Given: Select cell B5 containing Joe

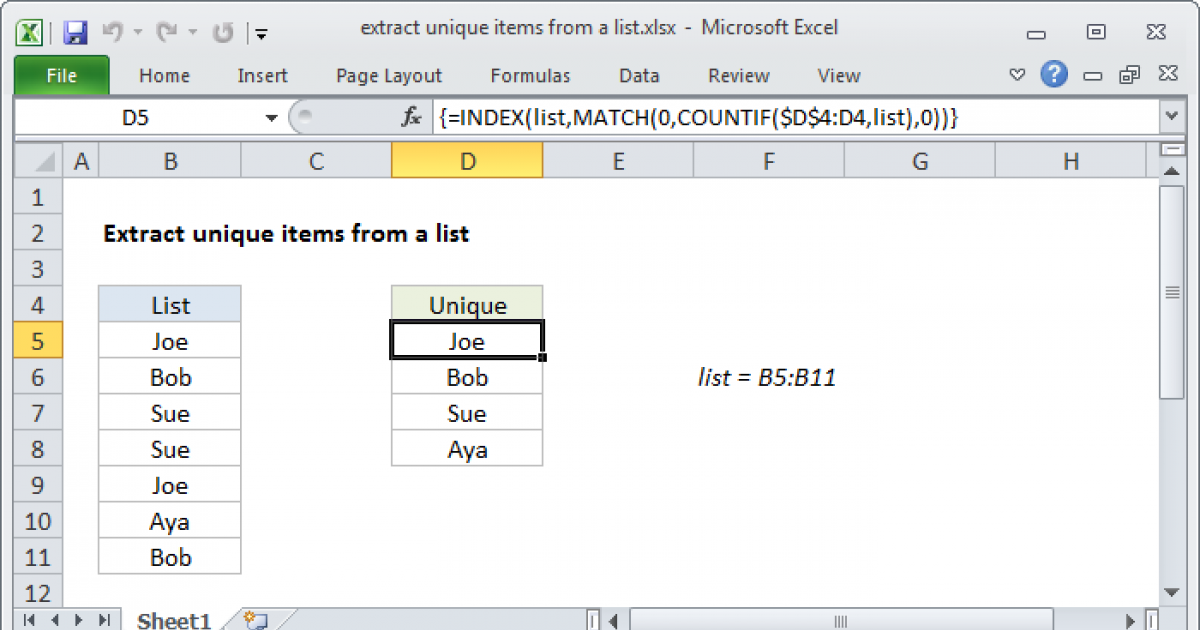Looking at the screenshot, I should 169,340.
